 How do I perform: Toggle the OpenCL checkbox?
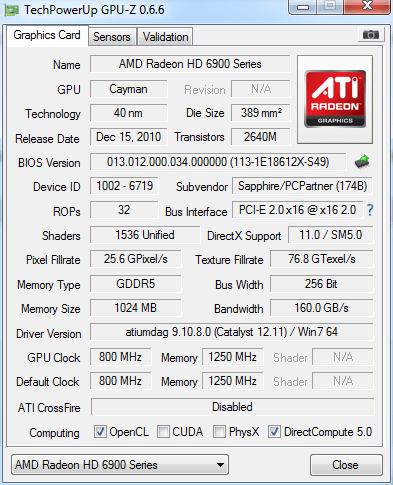point(100,432)
